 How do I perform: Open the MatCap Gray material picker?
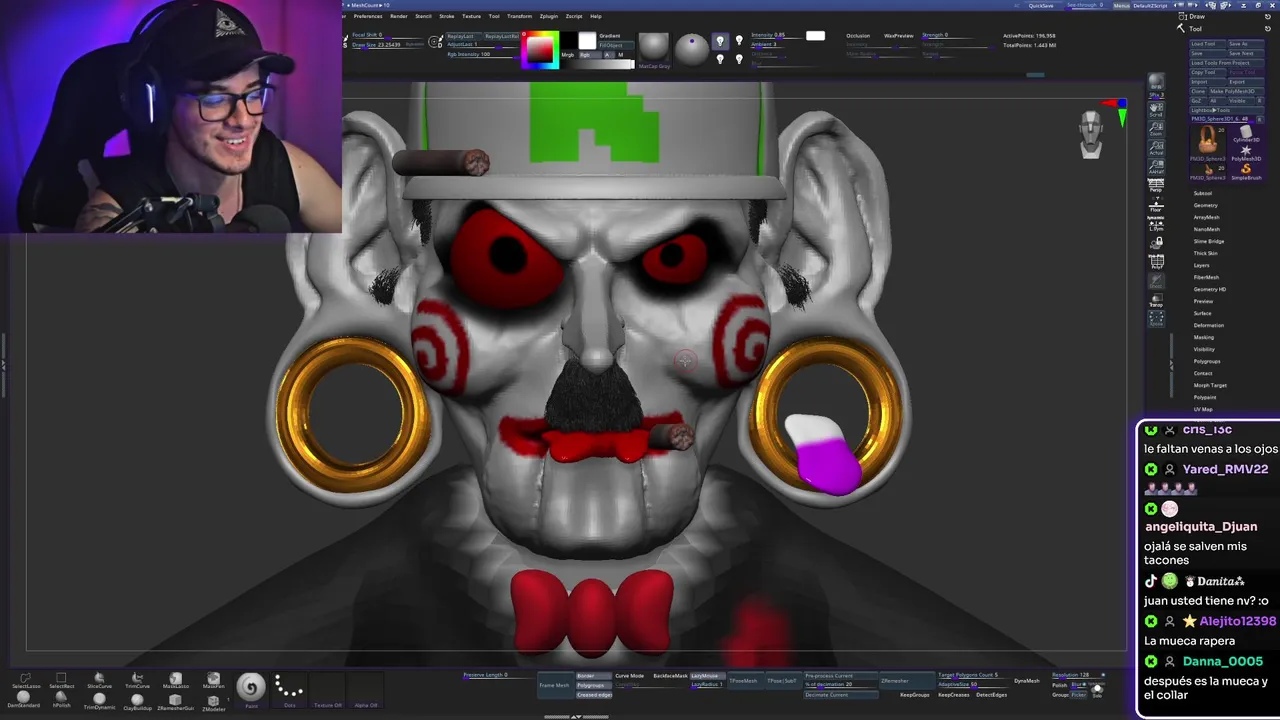tap(654, 49)
